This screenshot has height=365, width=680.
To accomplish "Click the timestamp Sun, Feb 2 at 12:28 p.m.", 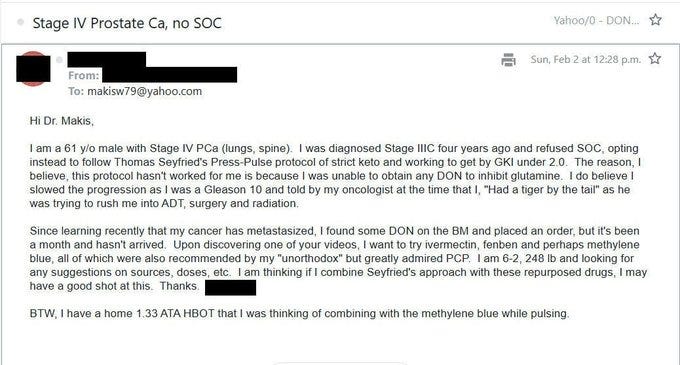I will [x=585, y=59].
